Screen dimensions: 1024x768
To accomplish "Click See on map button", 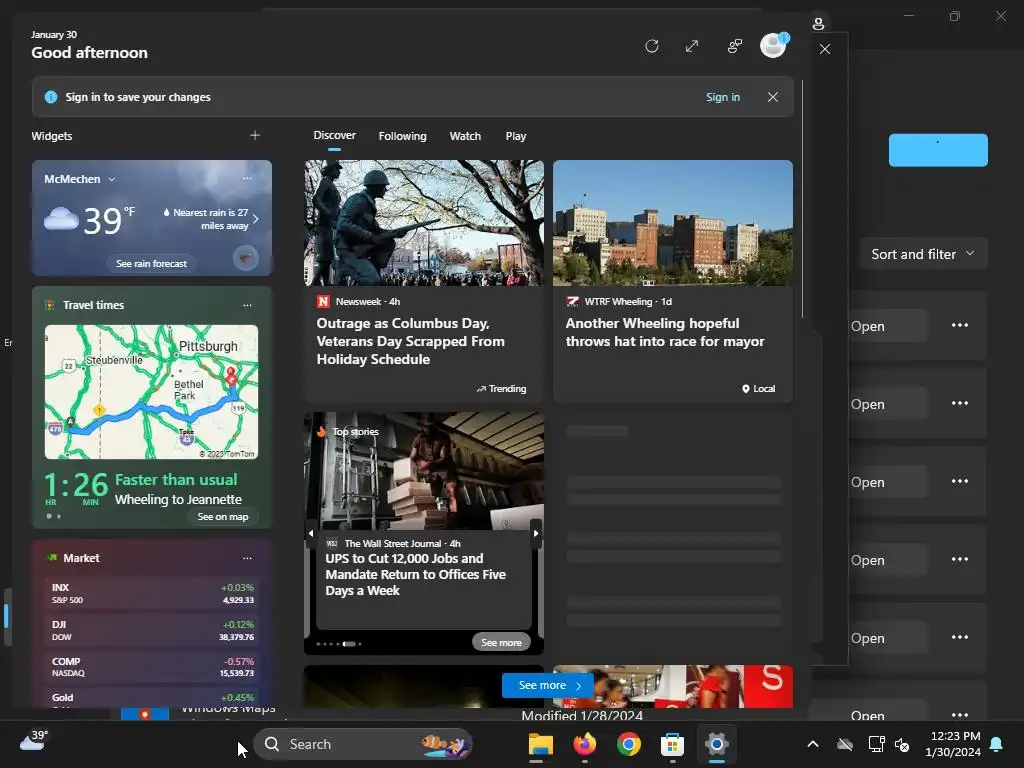I will click(x=223, y=517).
